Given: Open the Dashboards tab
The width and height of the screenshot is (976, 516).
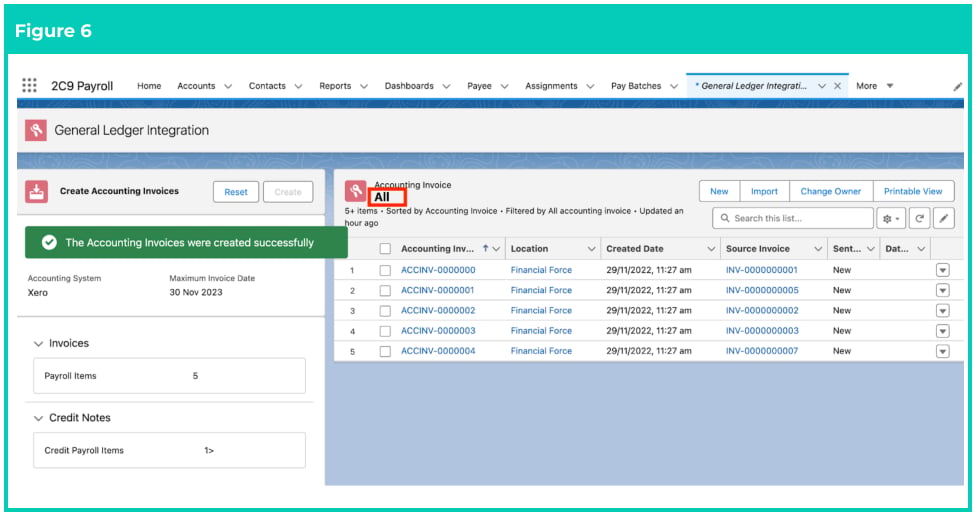Looking at the screenshot, I should [x=409, y=86].
